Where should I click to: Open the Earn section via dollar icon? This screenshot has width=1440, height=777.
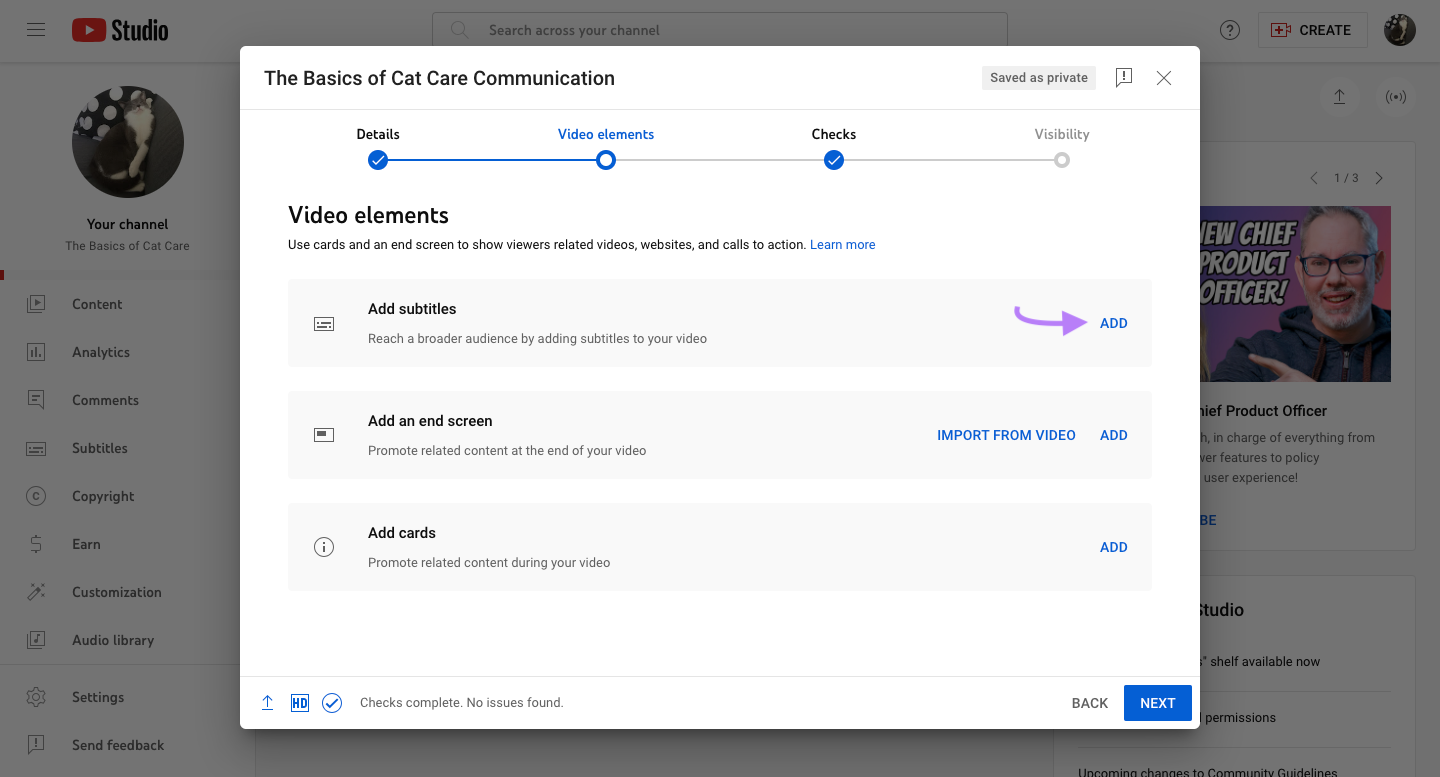(x=35, y=544)
